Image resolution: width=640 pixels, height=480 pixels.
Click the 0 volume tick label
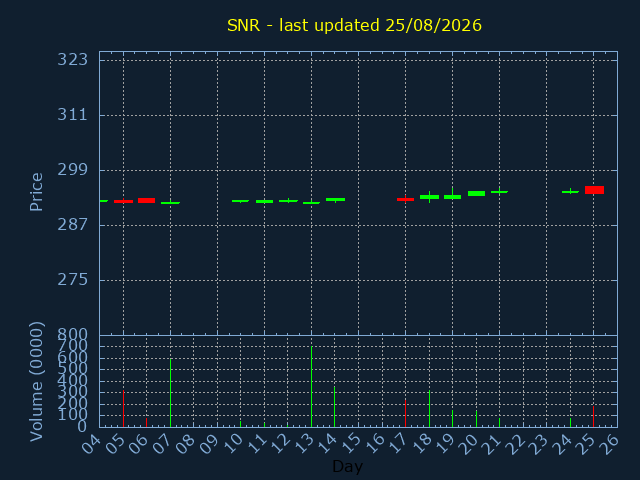82,427
